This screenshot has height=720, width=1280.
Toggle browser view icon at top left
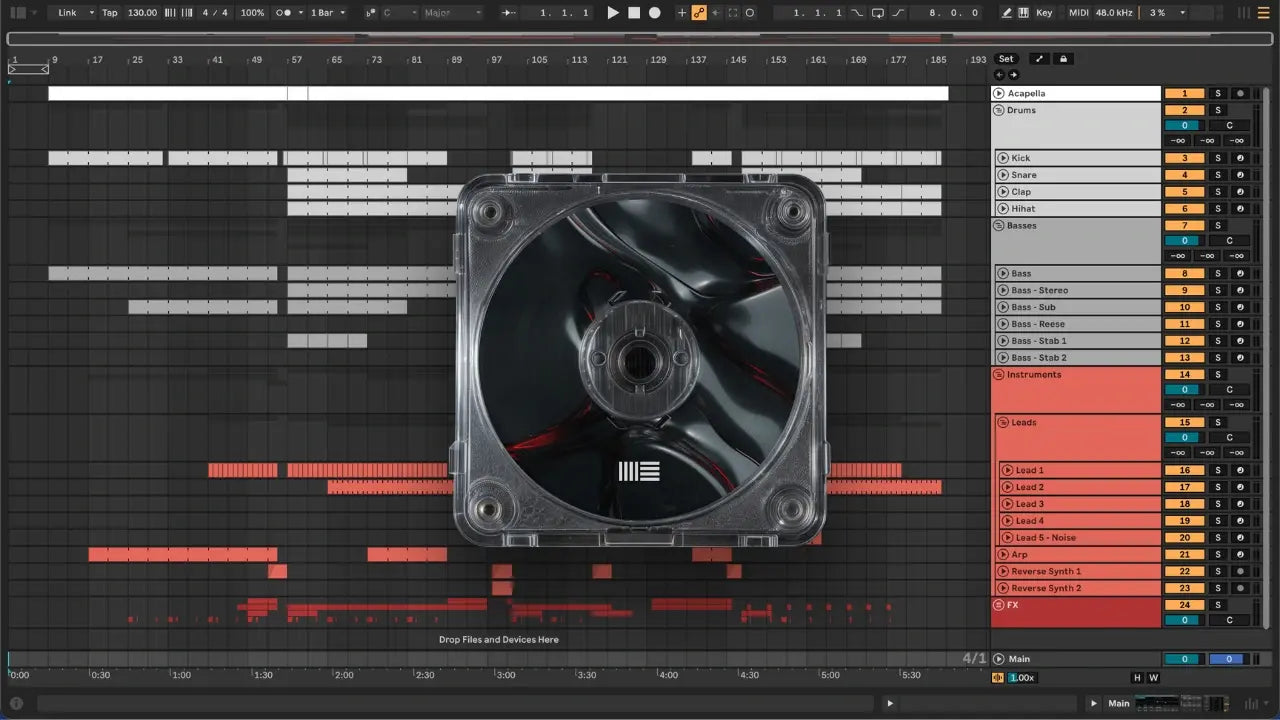18,13
